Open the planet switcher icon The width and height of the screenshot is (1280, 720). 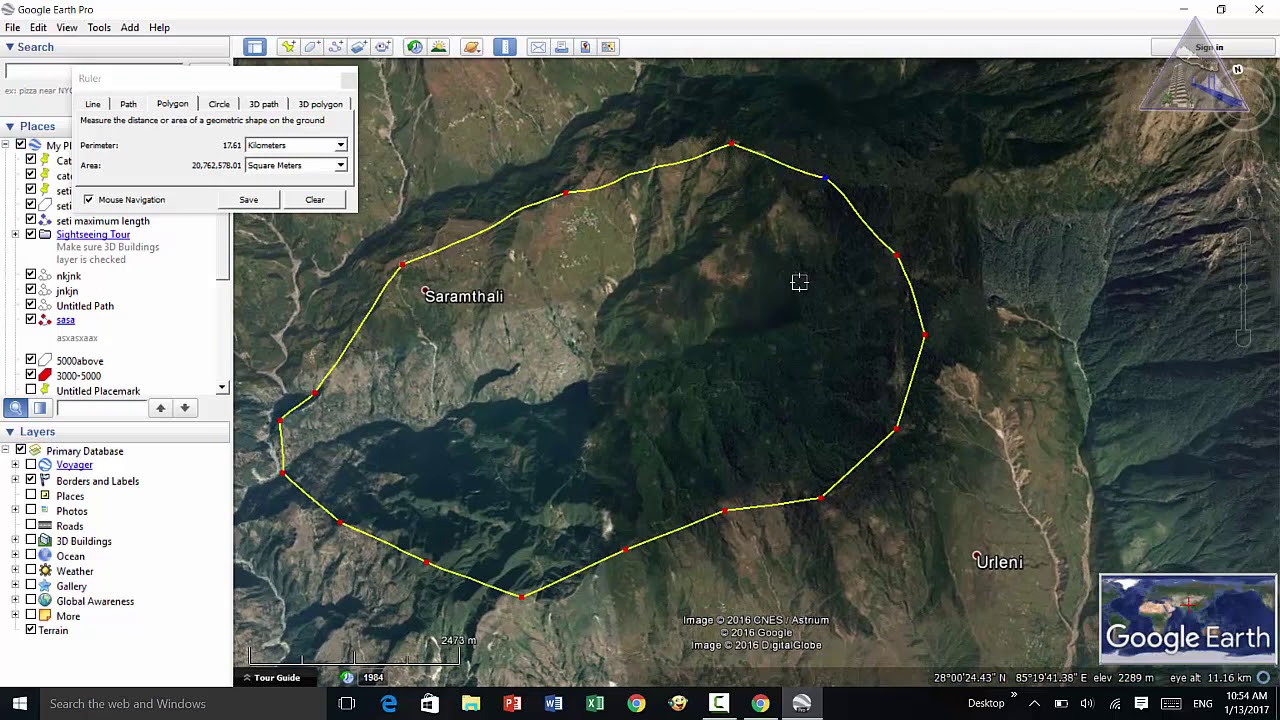472,47
